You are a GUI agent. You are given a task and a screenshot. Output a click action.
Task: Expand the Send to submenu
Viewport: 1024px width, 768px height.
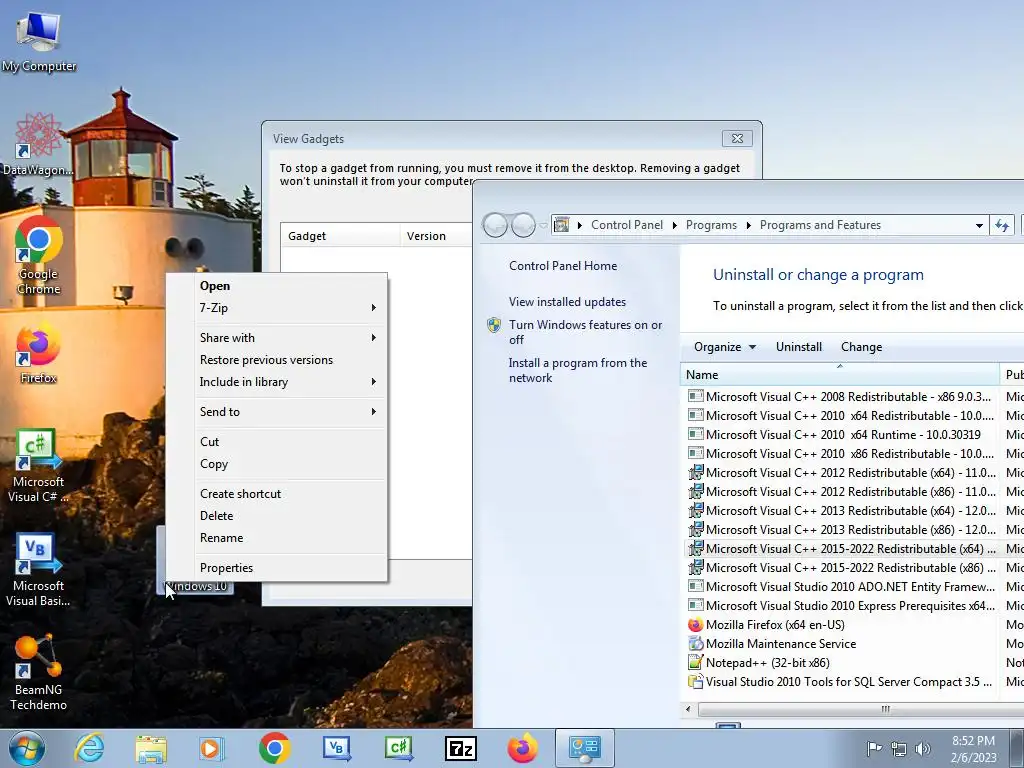pos(277,411)
